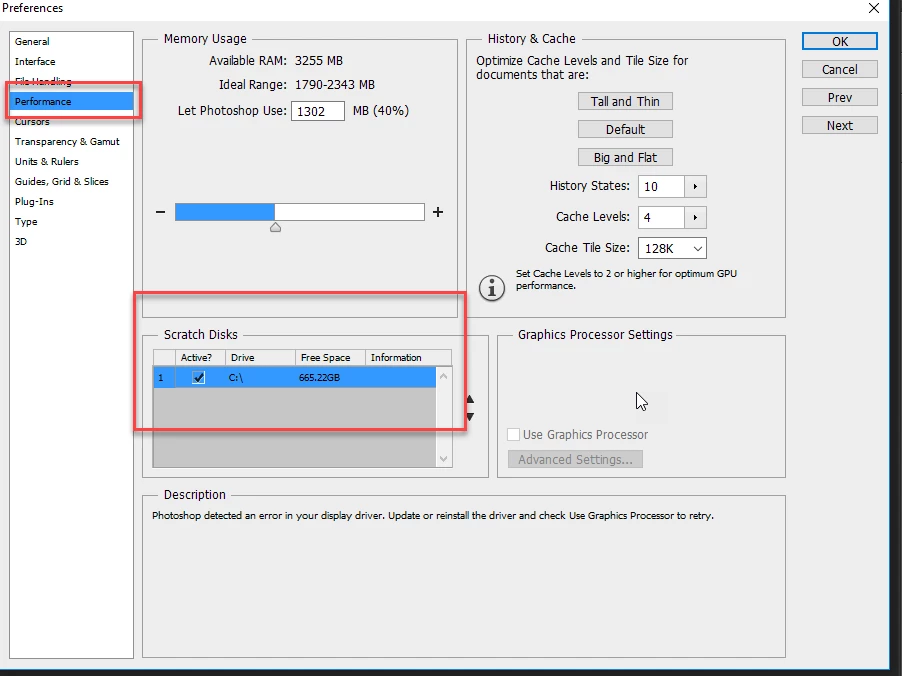Viewport: 902px width, 676px height.
Task: Click scratch disks scrollbar up arrow
Action: click(x=444, y=376)
